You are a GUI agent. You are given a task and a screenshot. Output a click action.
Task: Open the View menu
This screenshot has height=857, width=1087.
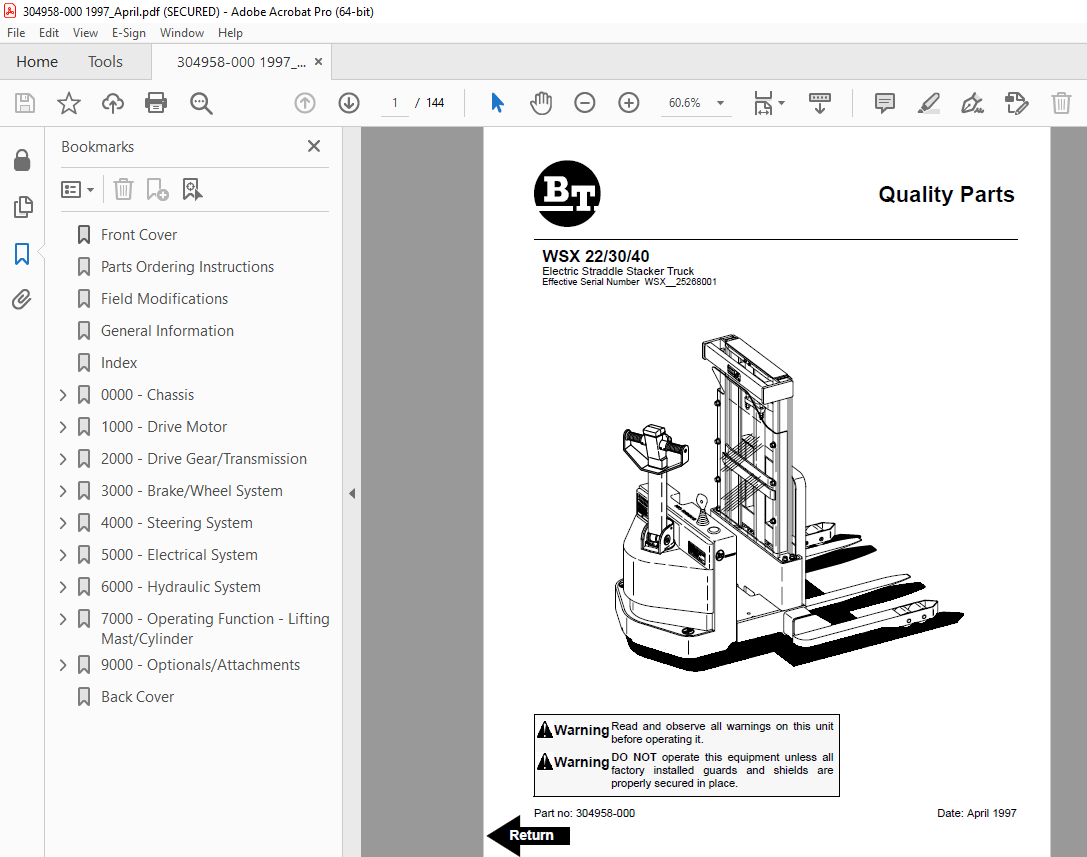tap(85, 33)
